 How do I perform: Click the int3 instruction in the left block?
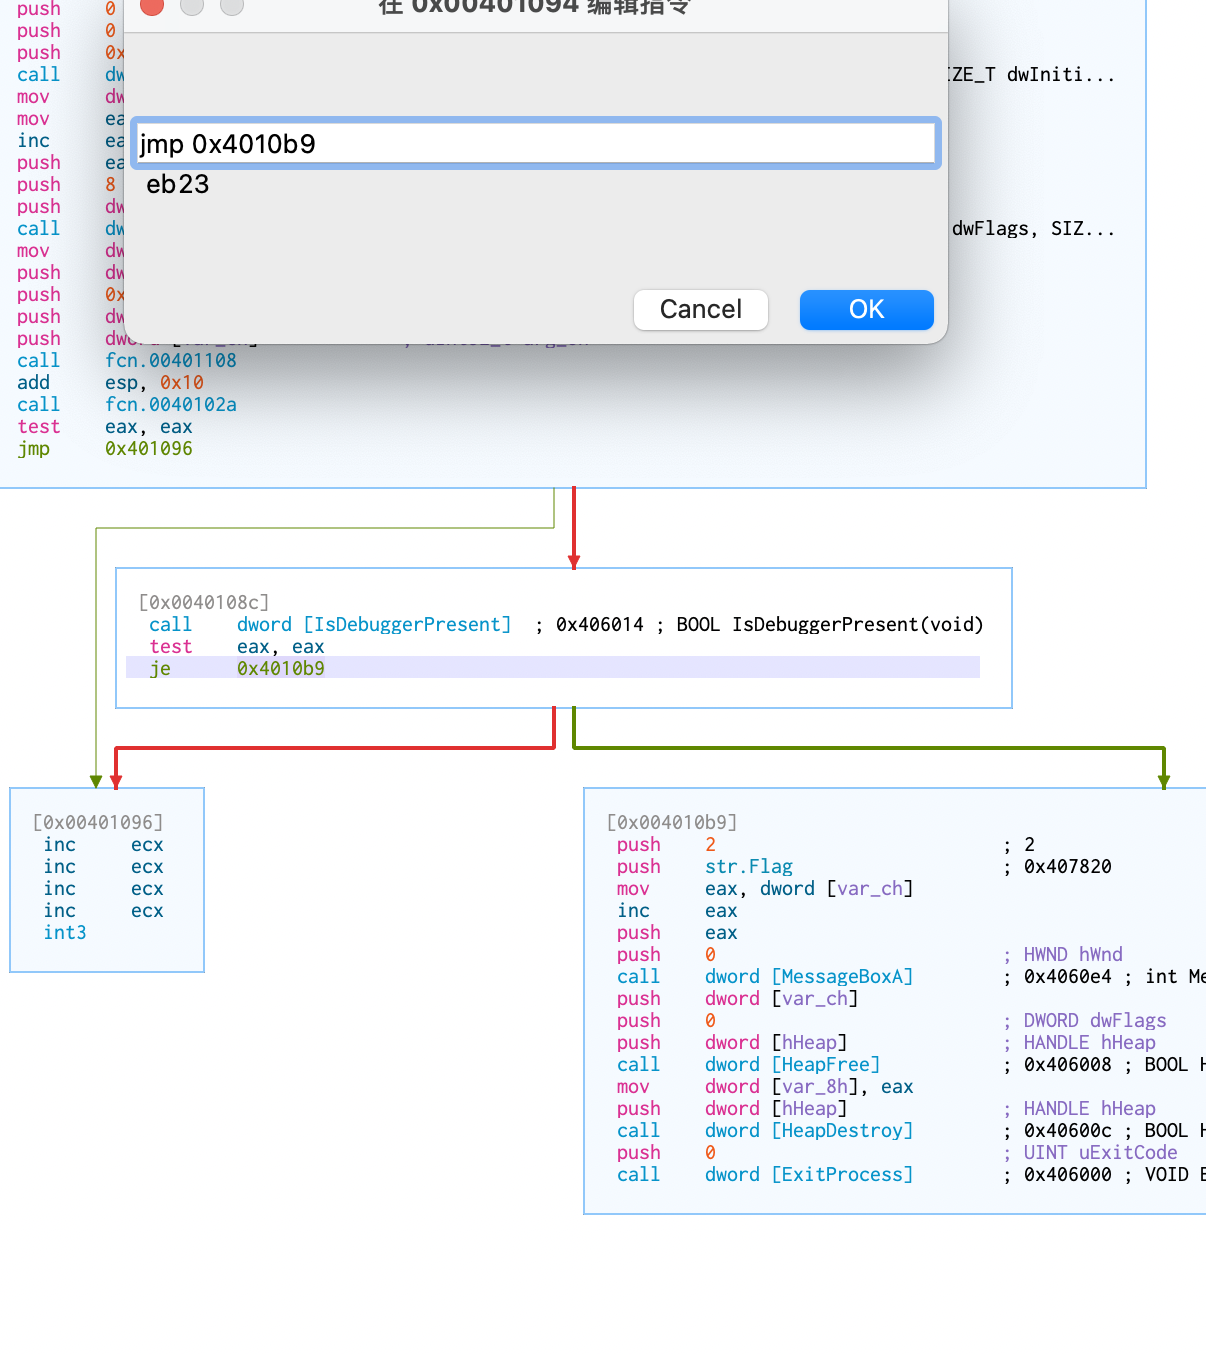[65, 932]
